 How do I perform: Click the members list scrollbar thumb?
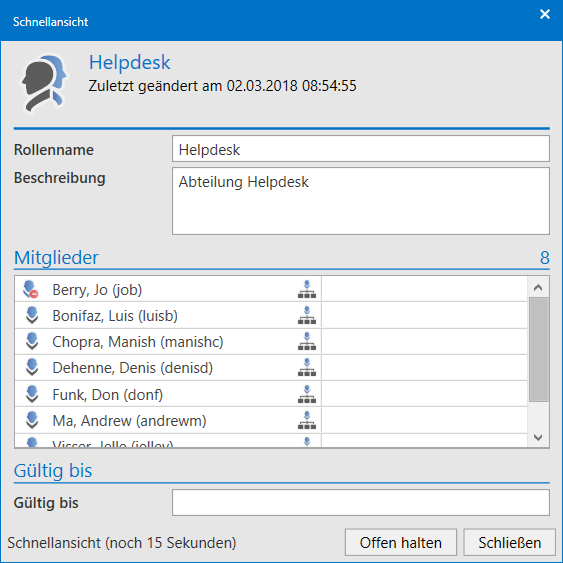tap(538, 349)
